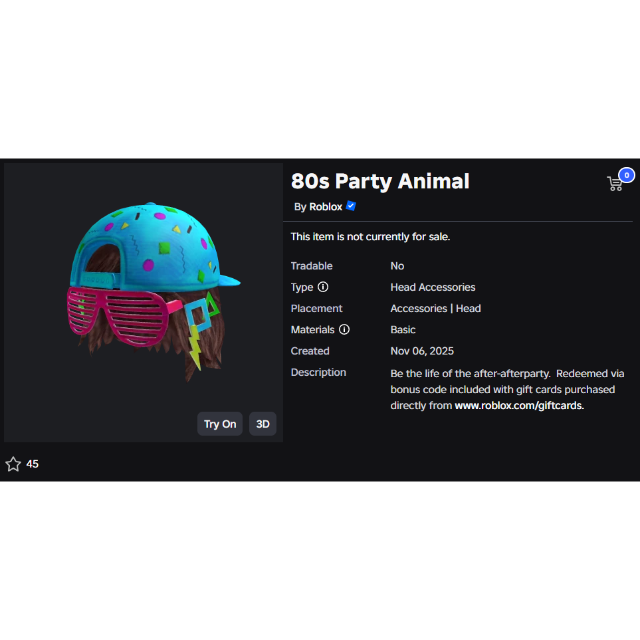
Task: Show info for the Materials field
Action: tap(344, 329)
